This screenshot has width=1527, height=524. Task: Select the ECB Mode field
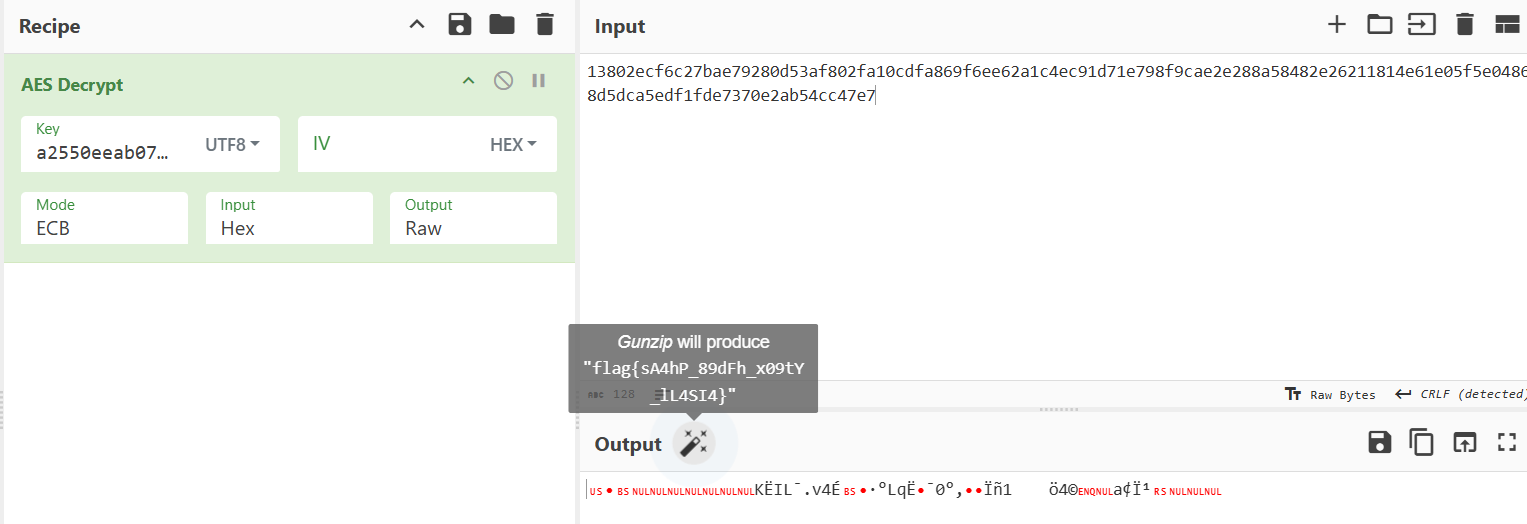click(x=104, y=218)
